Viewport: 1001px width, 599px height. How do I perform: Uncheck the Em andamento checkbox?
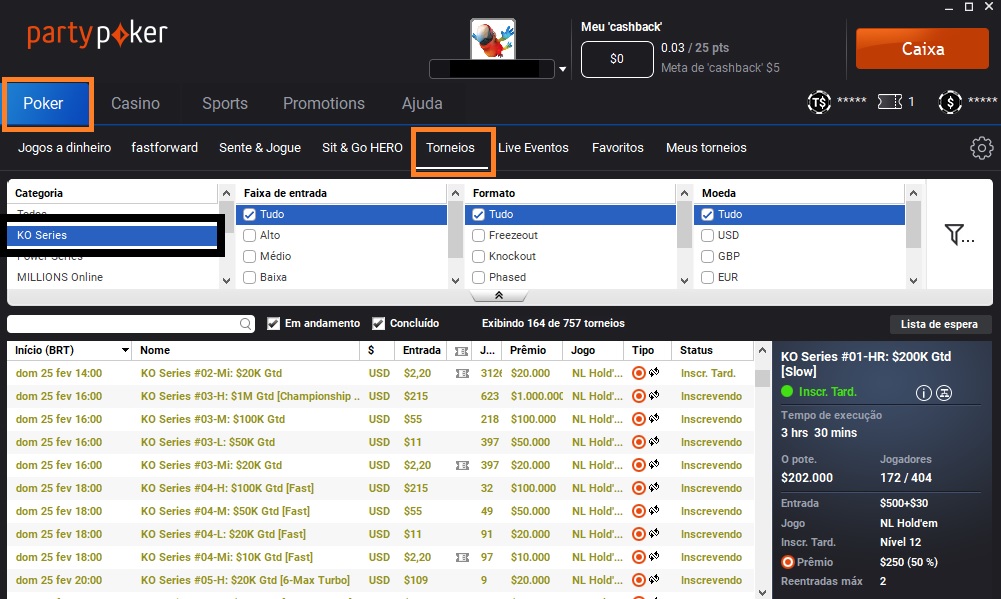[273, 324]
